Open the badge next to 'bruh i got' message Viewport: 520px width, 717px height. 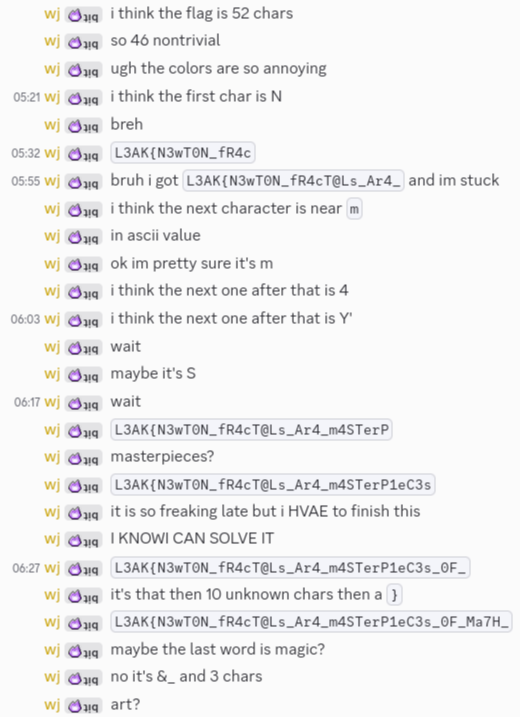(83, 182)
